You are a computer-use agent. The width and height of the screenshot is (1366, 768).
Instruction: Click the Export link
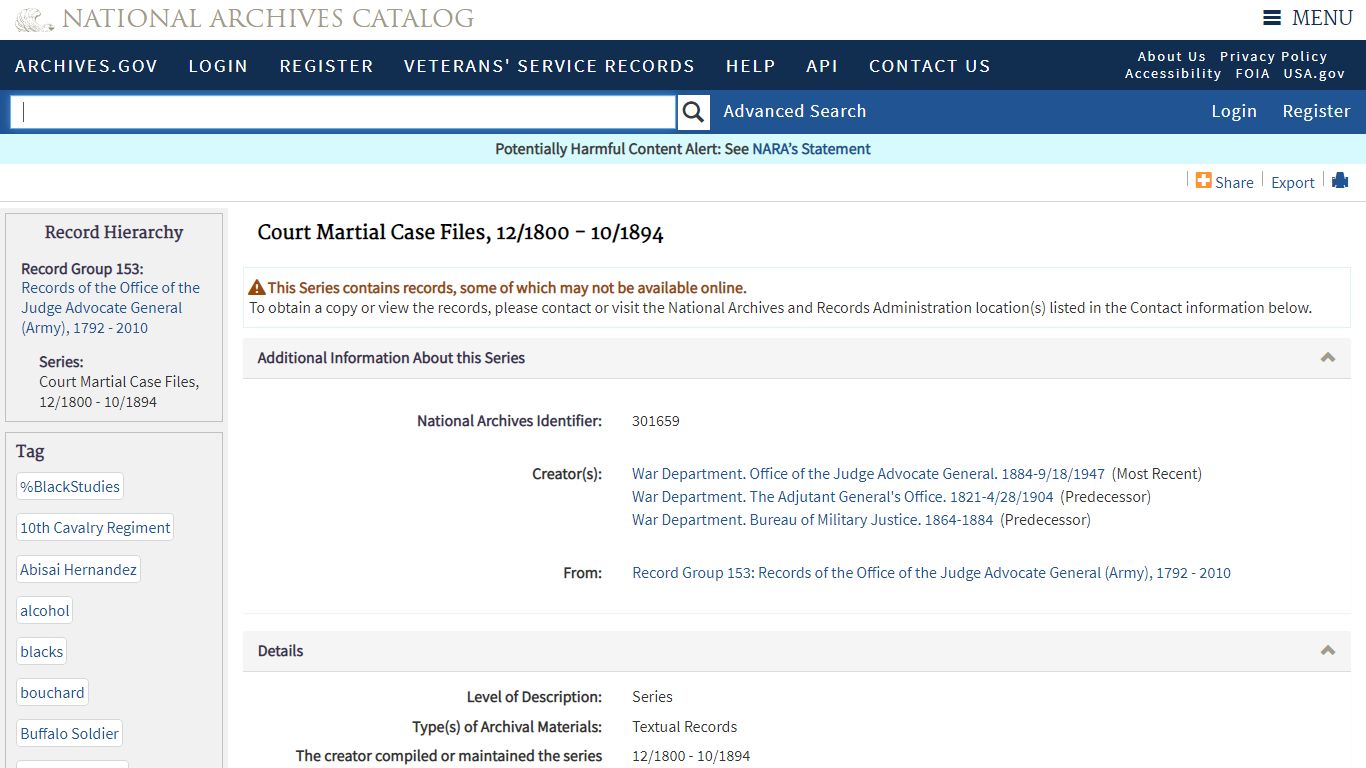point(1293,182)
